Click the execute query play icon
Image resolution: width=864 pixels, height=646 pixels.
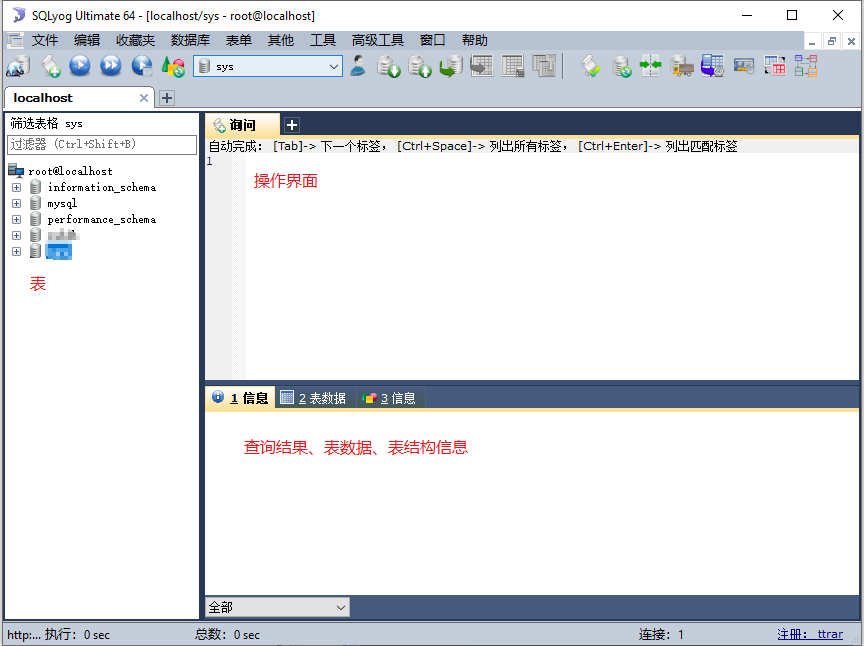click(x=80, y=66)
